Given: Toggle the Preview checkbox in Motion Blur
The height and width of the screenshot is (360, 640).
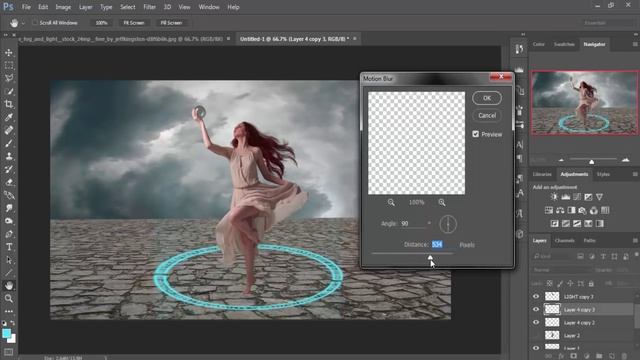Looking at the screenshot, I should click(476, 134).
